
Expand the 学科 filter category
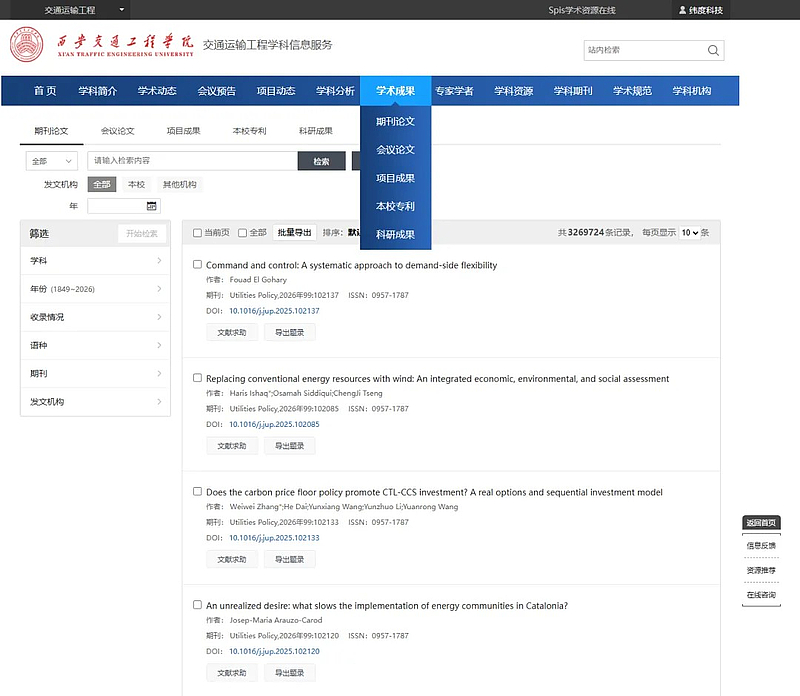pyautogui.click(x=95, y=261)
